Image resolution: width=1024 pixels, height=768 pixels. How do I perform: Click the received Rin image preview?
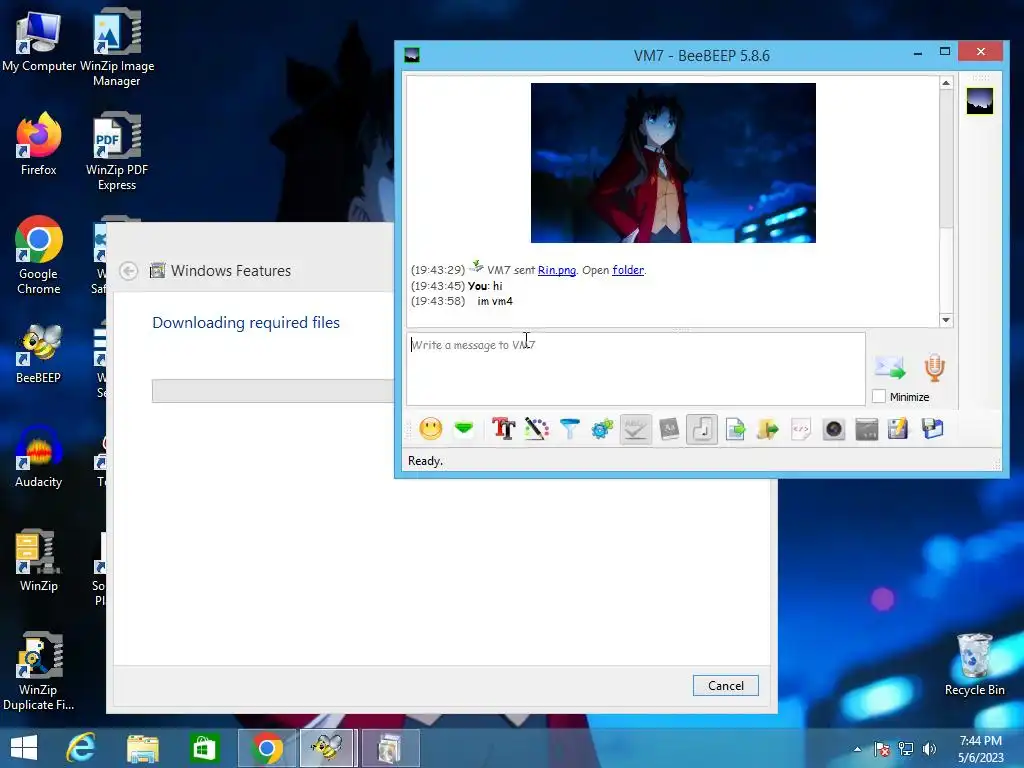673,163
